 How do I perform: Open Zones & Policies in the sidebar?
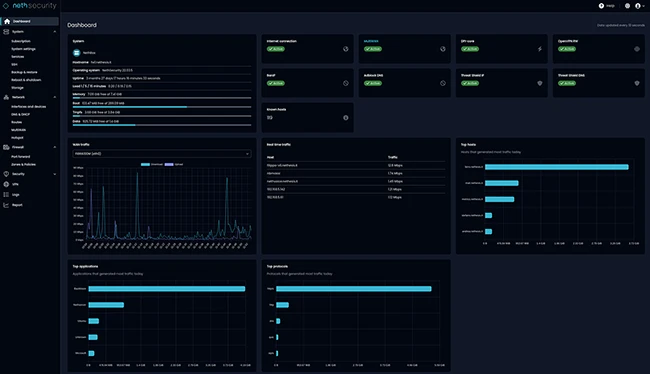(x=23, y=165)
